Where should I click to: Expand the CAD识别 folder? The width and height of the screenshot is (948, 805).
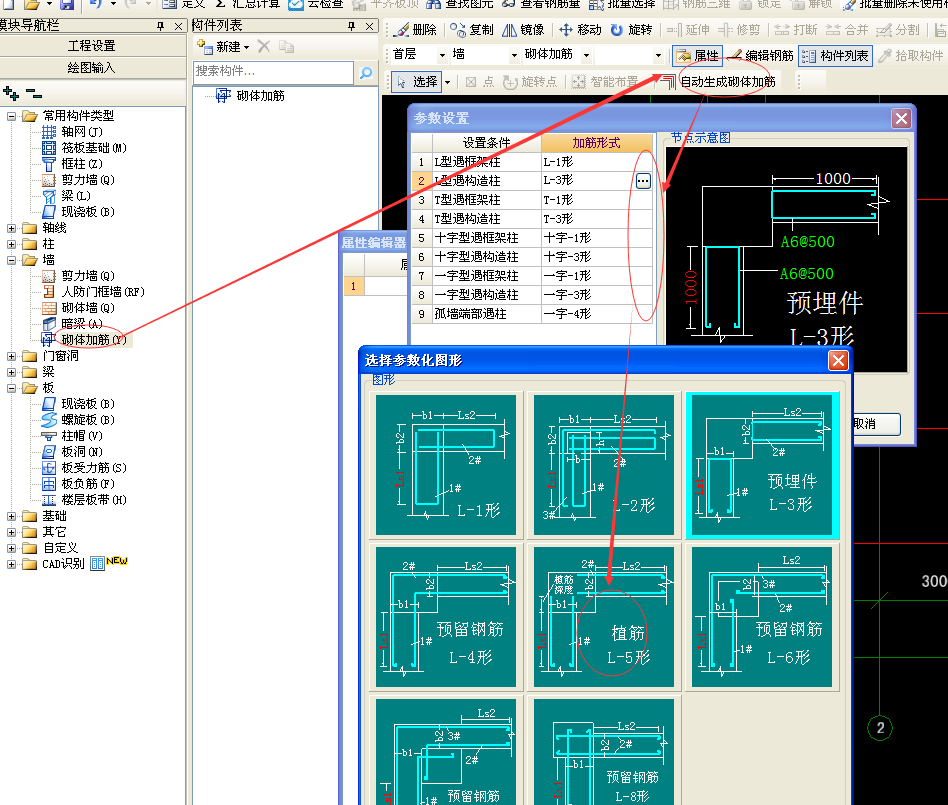pyautogui.click(x=11, y=564)
